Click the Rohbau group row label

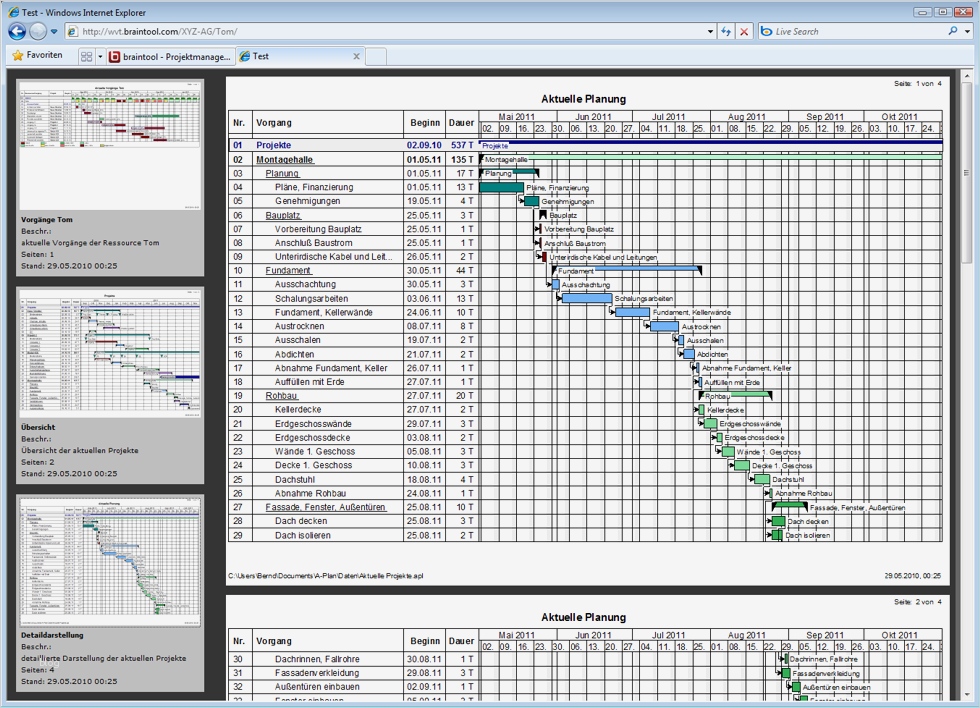281,396
